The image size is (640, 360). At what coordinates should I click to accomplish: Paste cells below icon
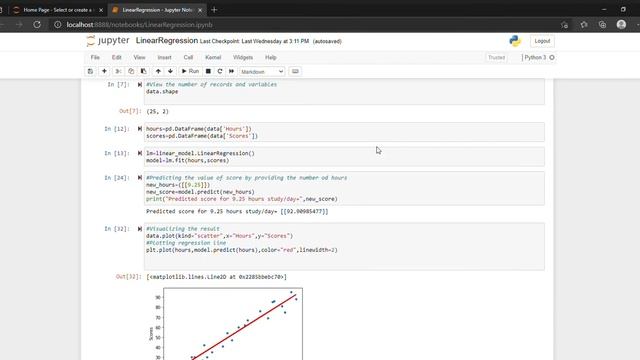pos(144,71)
